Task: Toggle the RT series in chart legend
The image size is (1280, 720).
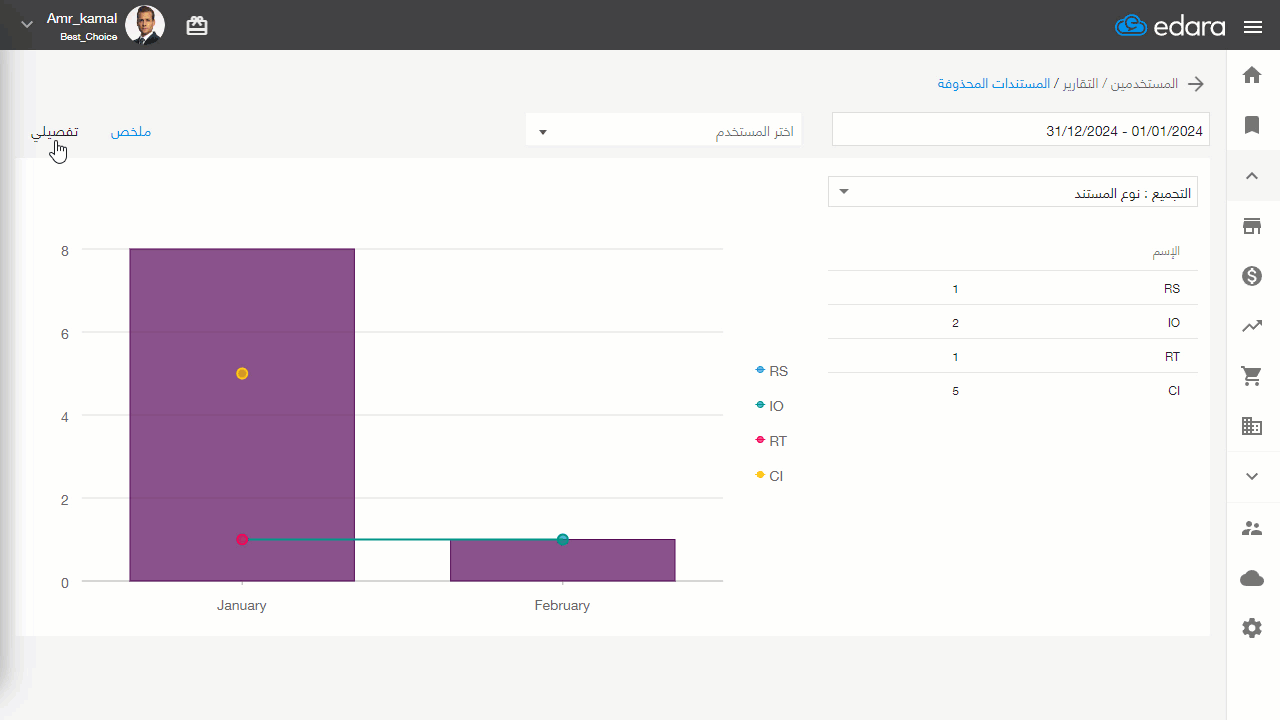Action: (x=772, y=441)
